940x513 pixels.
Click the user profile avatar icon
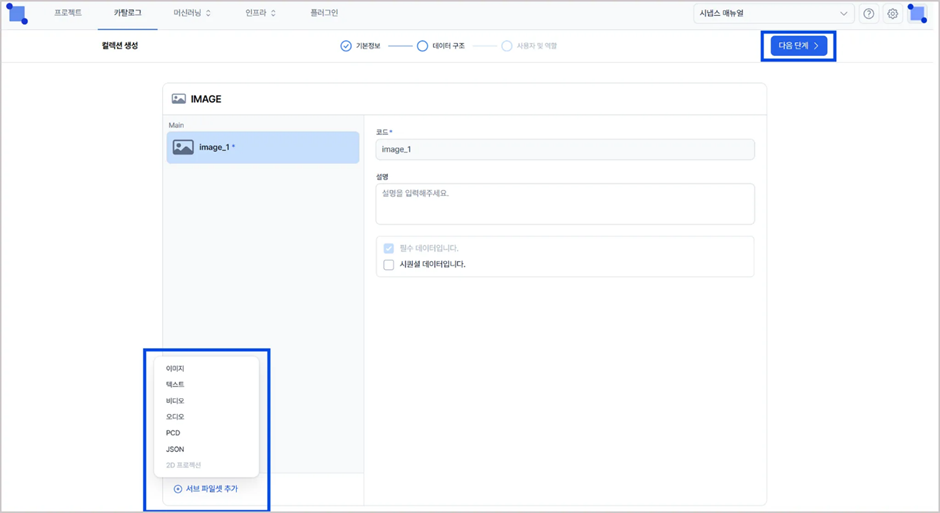click(x=917, y=13)
